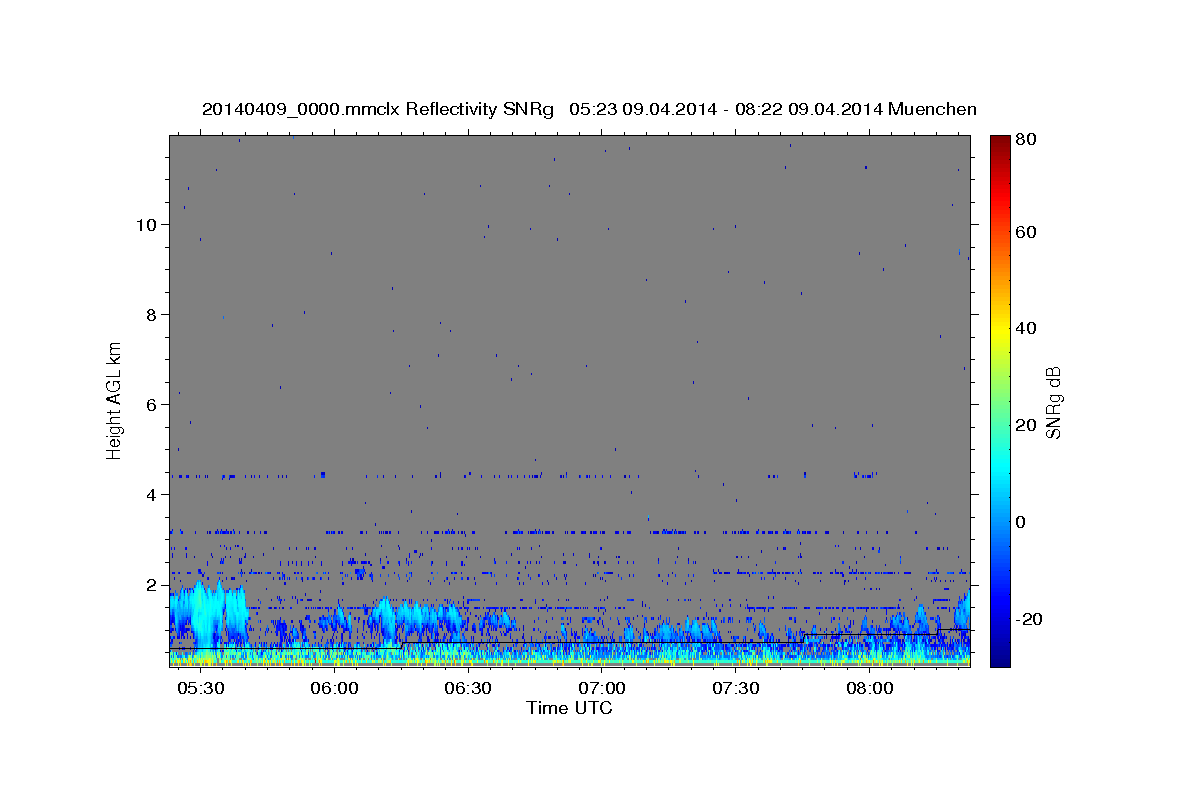Click the 'Time UTC' x-axis label

tap(569, 708)
